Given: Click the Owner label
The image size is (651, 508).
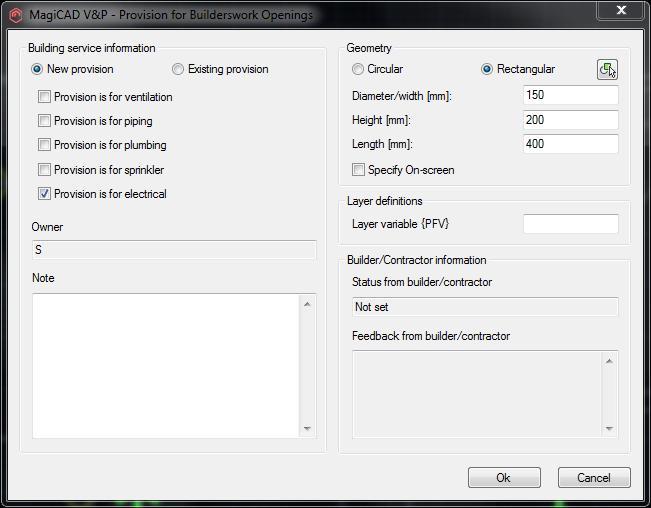Looking at the screenshot, I should 47,227.
